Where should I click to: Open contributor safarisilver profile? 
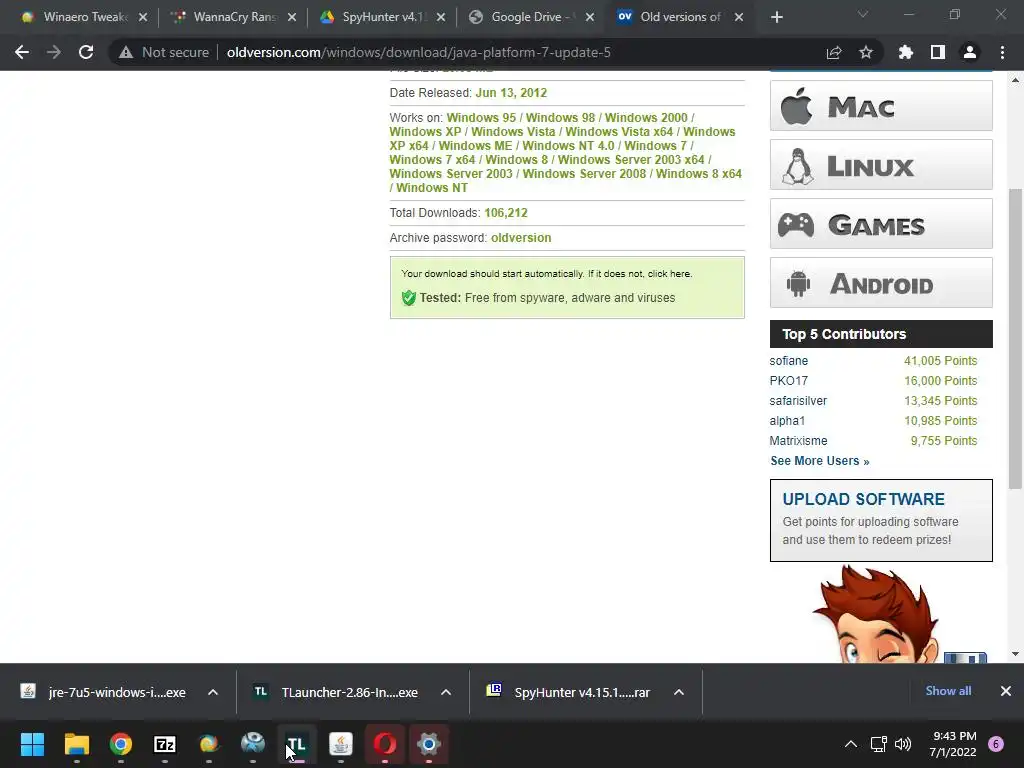pos(798,401)
